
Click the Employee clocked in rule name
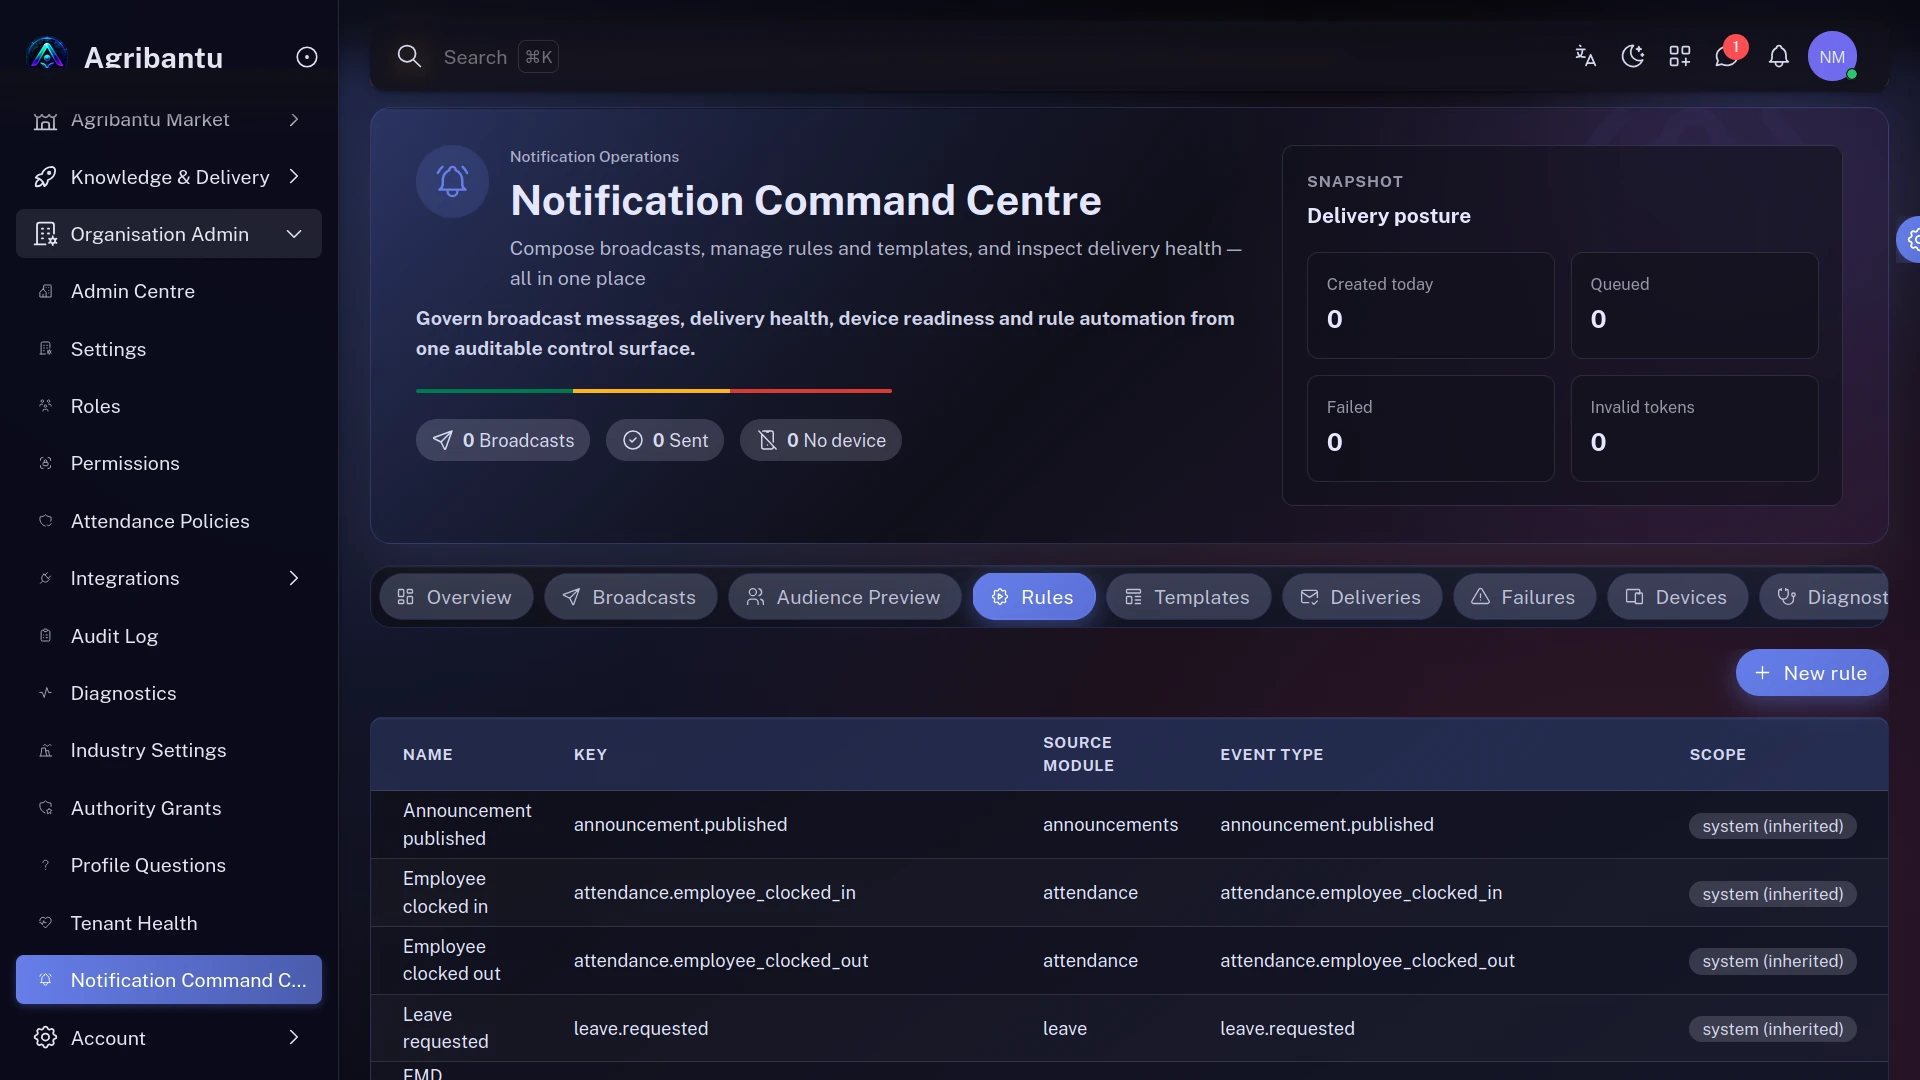445,892
